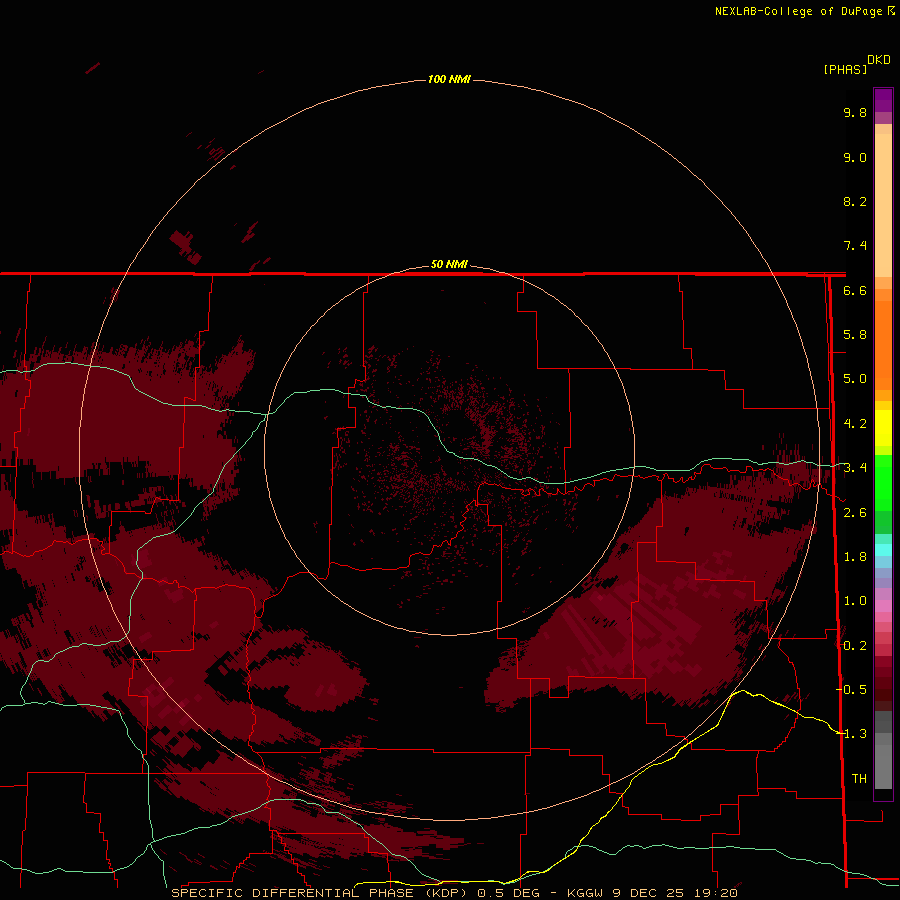Click the bright green band of the color scale

(883, 483)
